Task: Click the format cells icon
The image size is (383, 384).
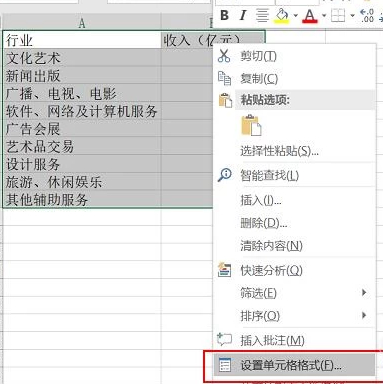Action: (x=225, y=365)
